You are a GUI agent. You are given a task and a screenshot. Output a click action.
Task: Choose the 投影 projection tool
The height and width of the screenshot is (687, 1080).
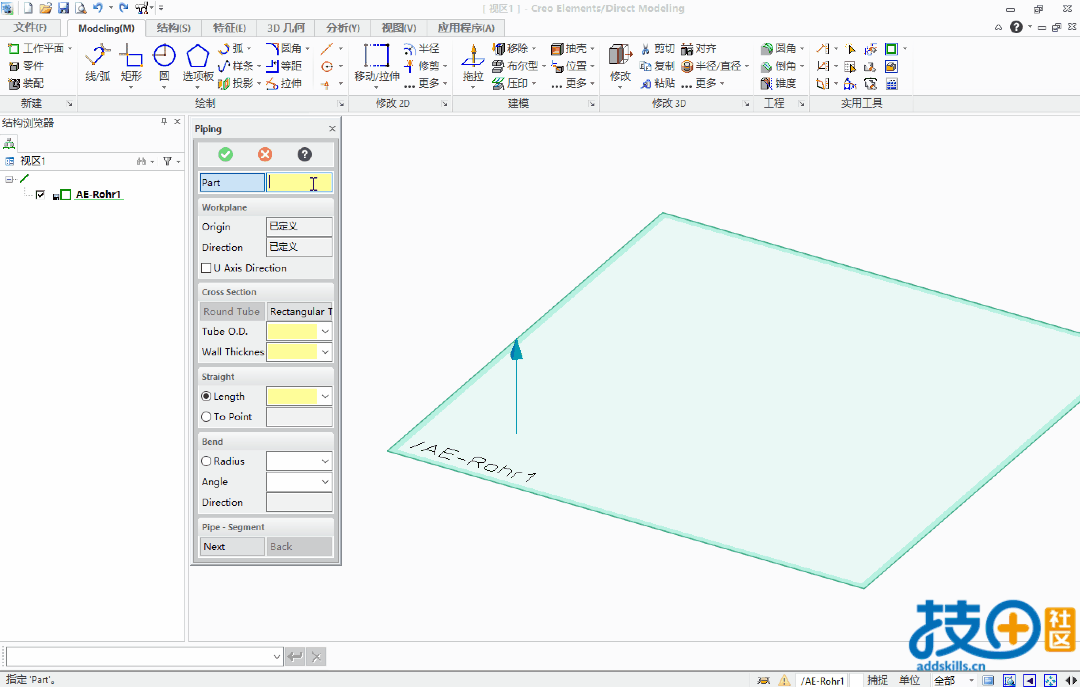point(236,83)
